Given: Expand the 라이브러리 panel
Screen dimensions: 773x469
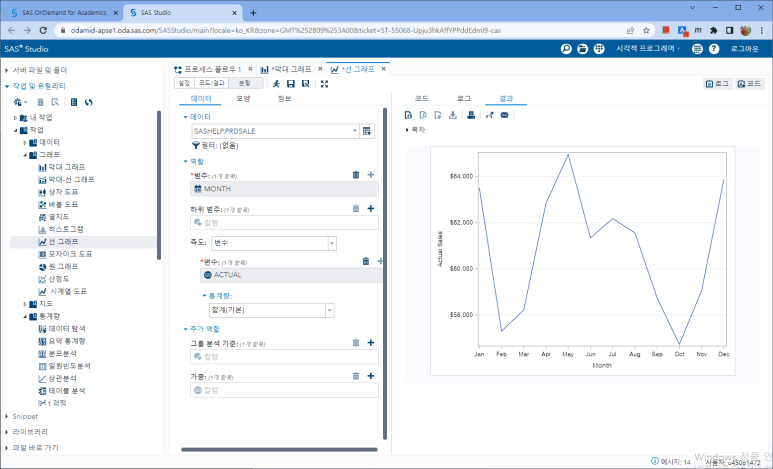Looking at the screenshot, I should pos(7,432).
